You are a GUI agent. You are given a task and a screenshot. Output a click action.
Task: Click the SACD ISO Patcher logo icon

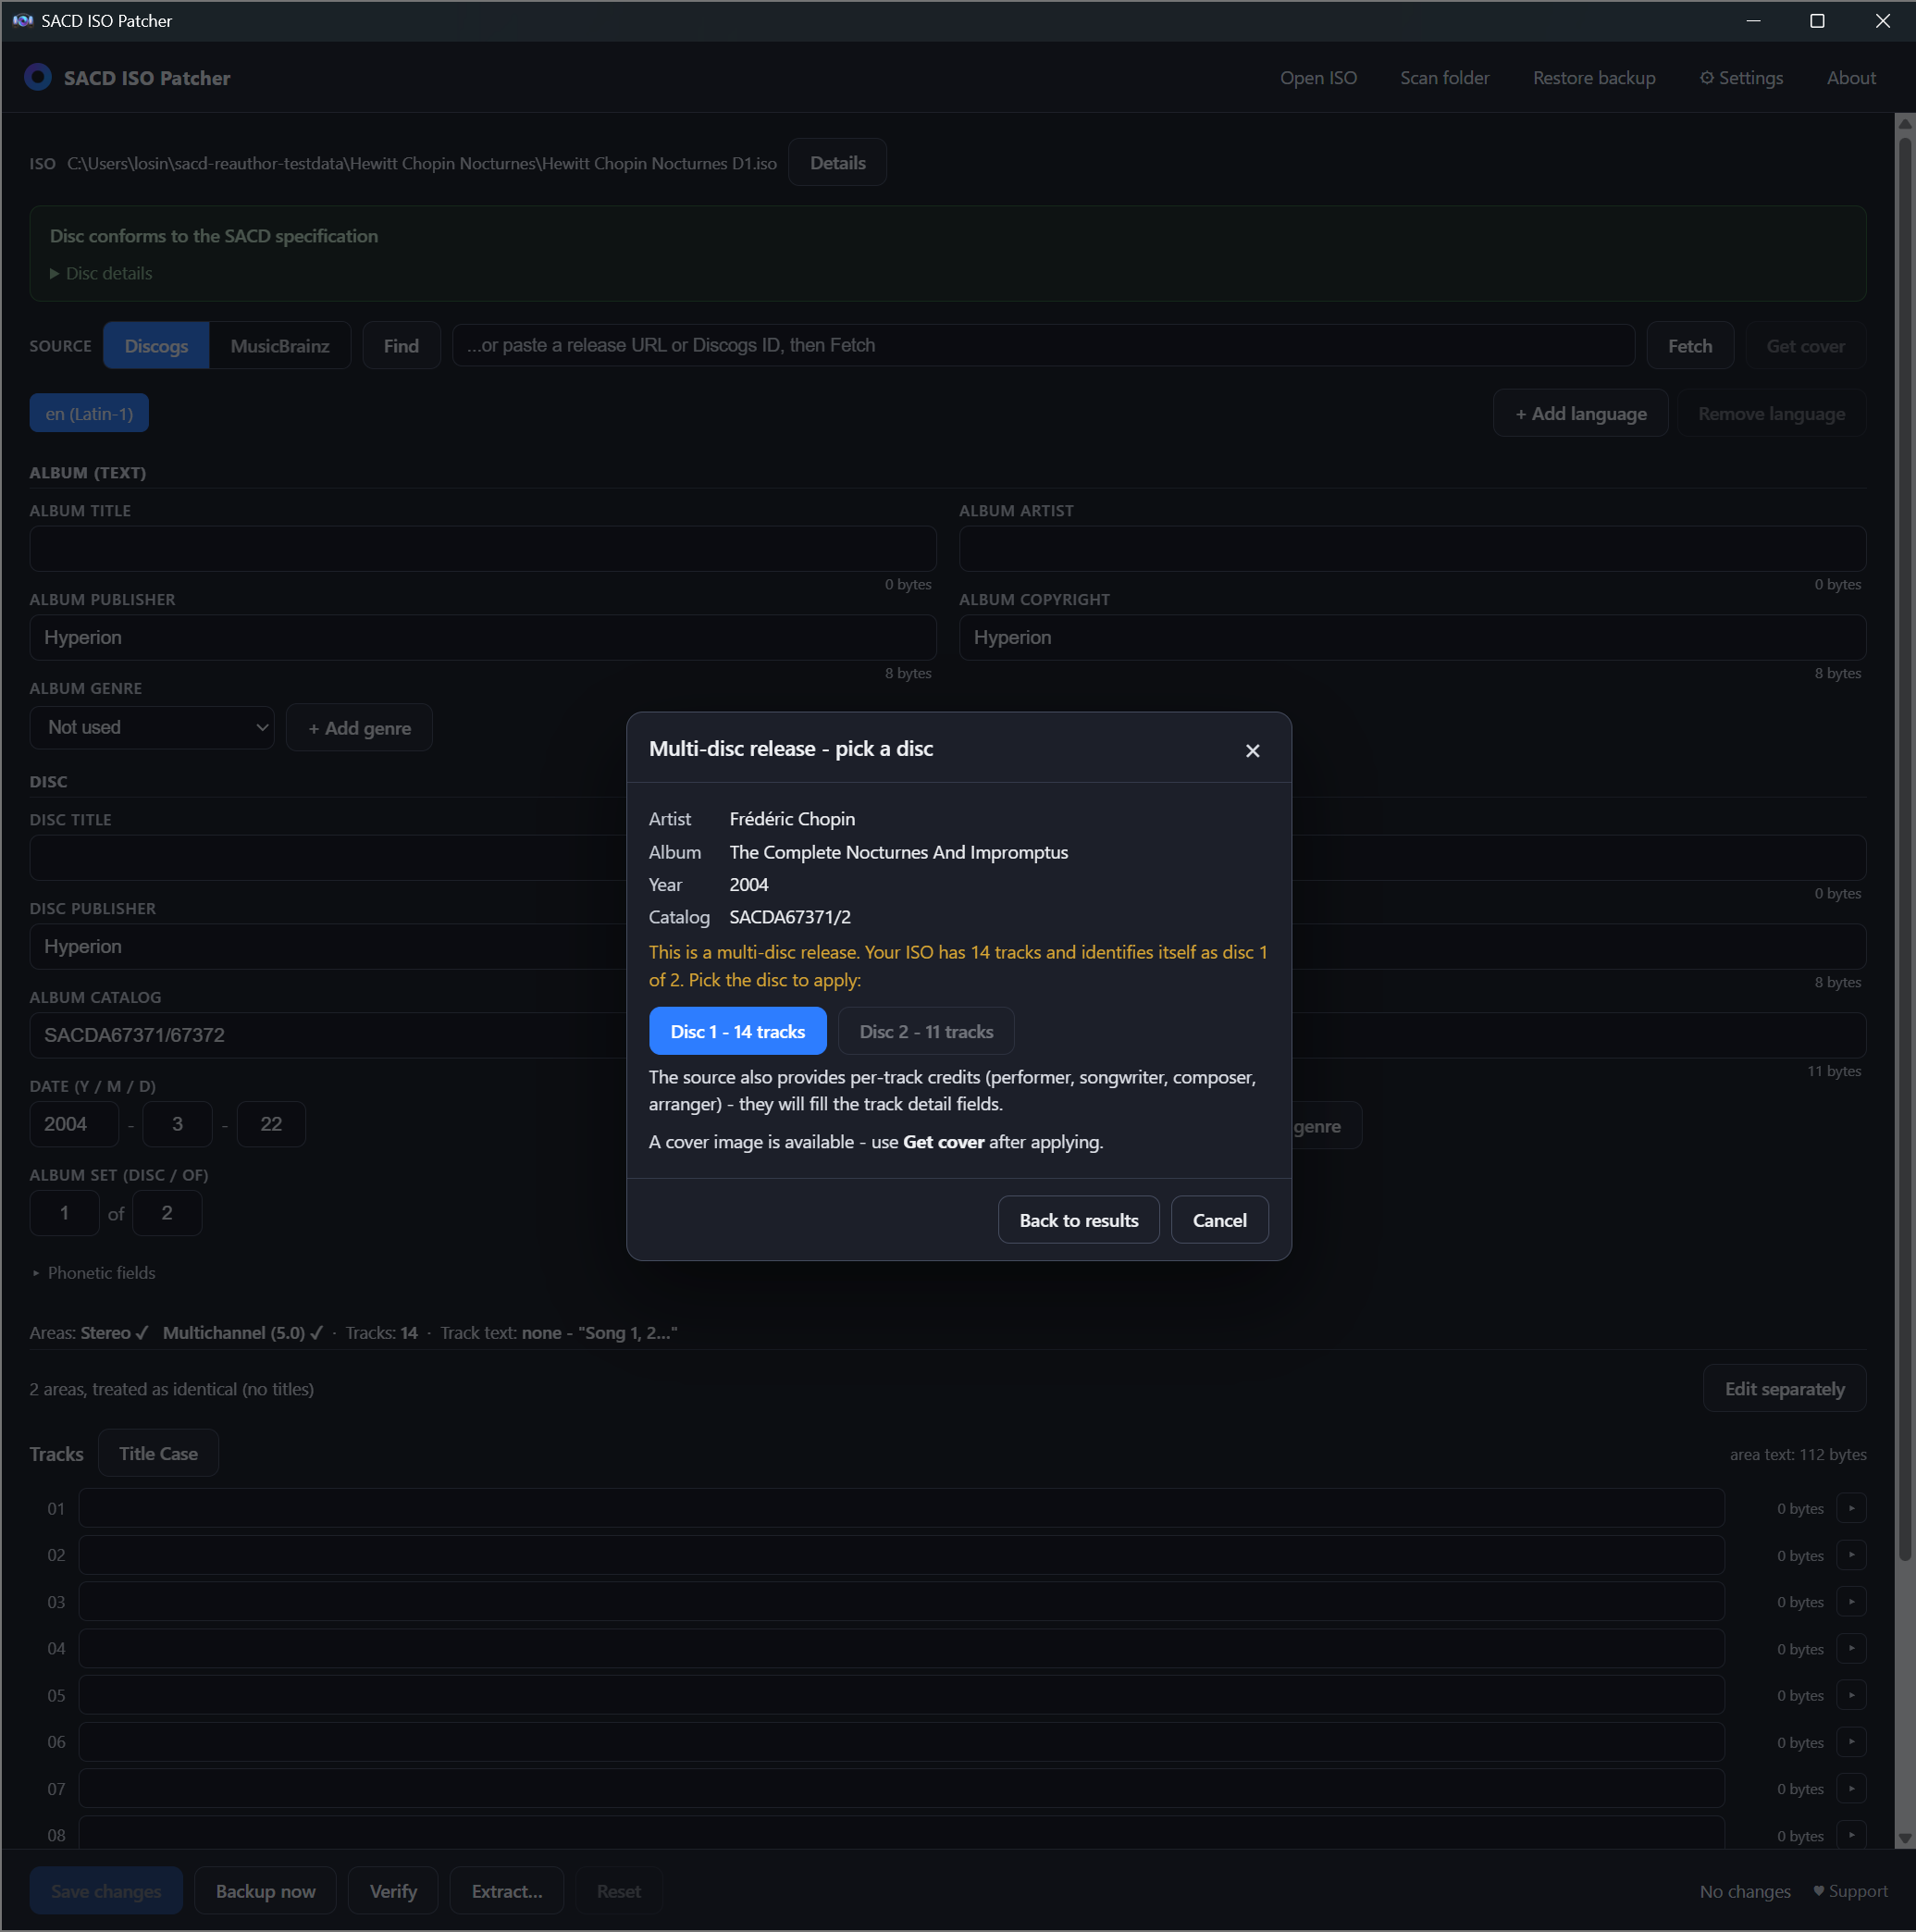pyautogui.click(x=38, y=77)
